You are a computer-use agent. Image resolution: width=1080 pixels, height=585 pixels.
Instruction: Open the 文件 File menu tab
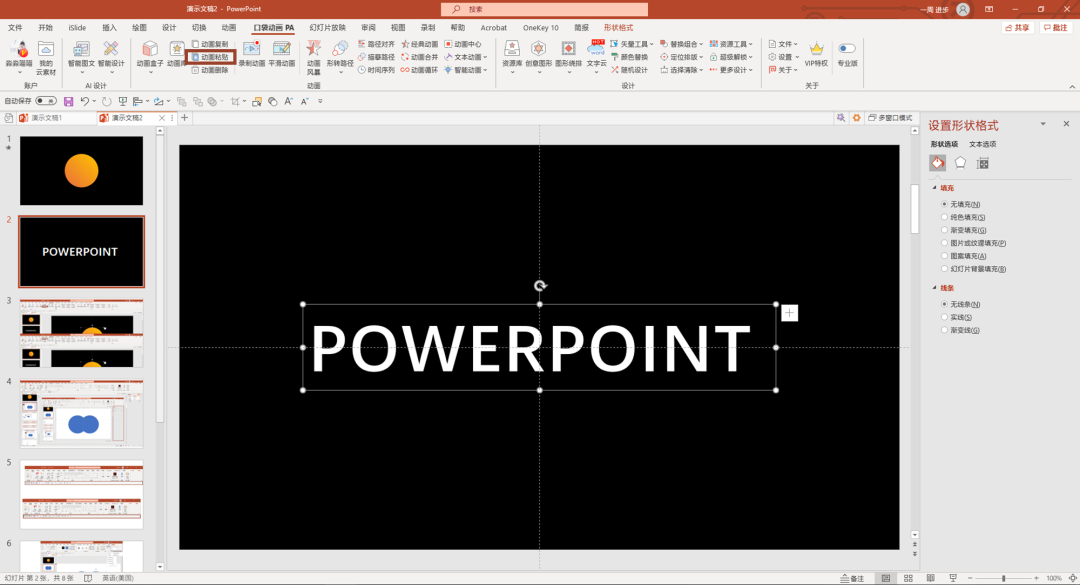tap(15, 28)
